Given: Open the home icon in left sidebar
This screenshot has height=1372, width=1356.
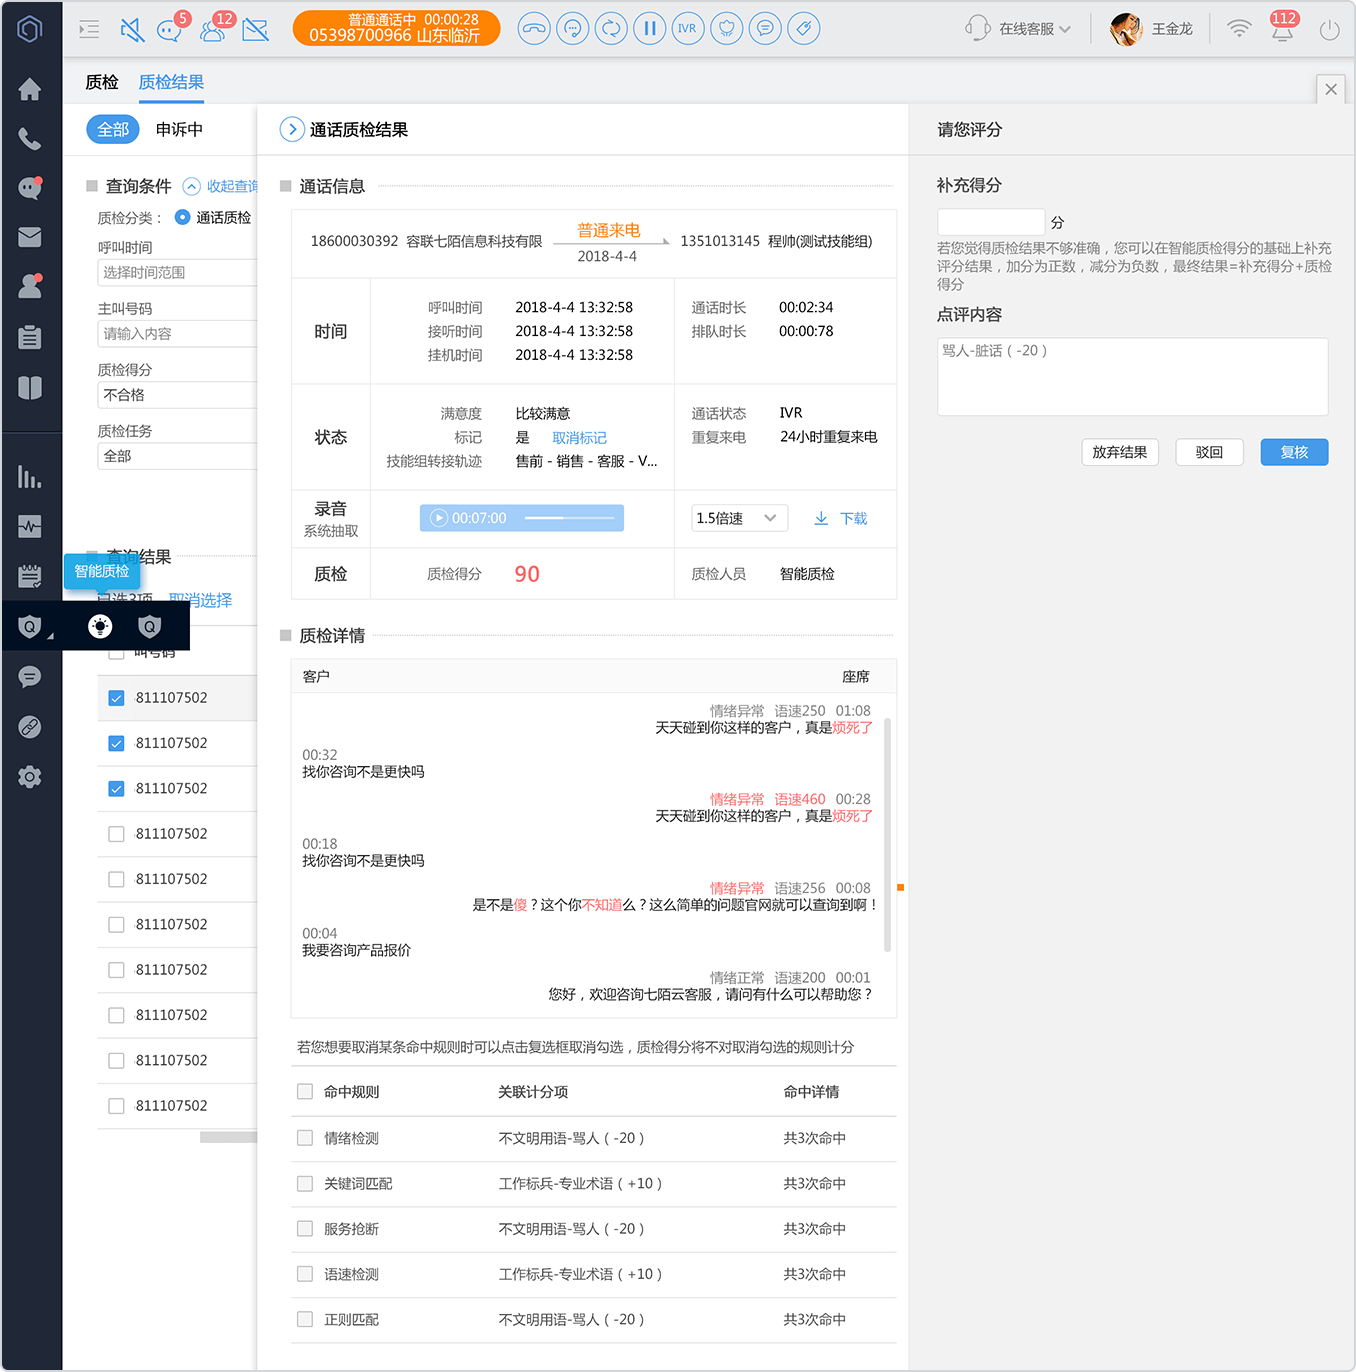Looking at the screenshot, I should pos(30,89).
